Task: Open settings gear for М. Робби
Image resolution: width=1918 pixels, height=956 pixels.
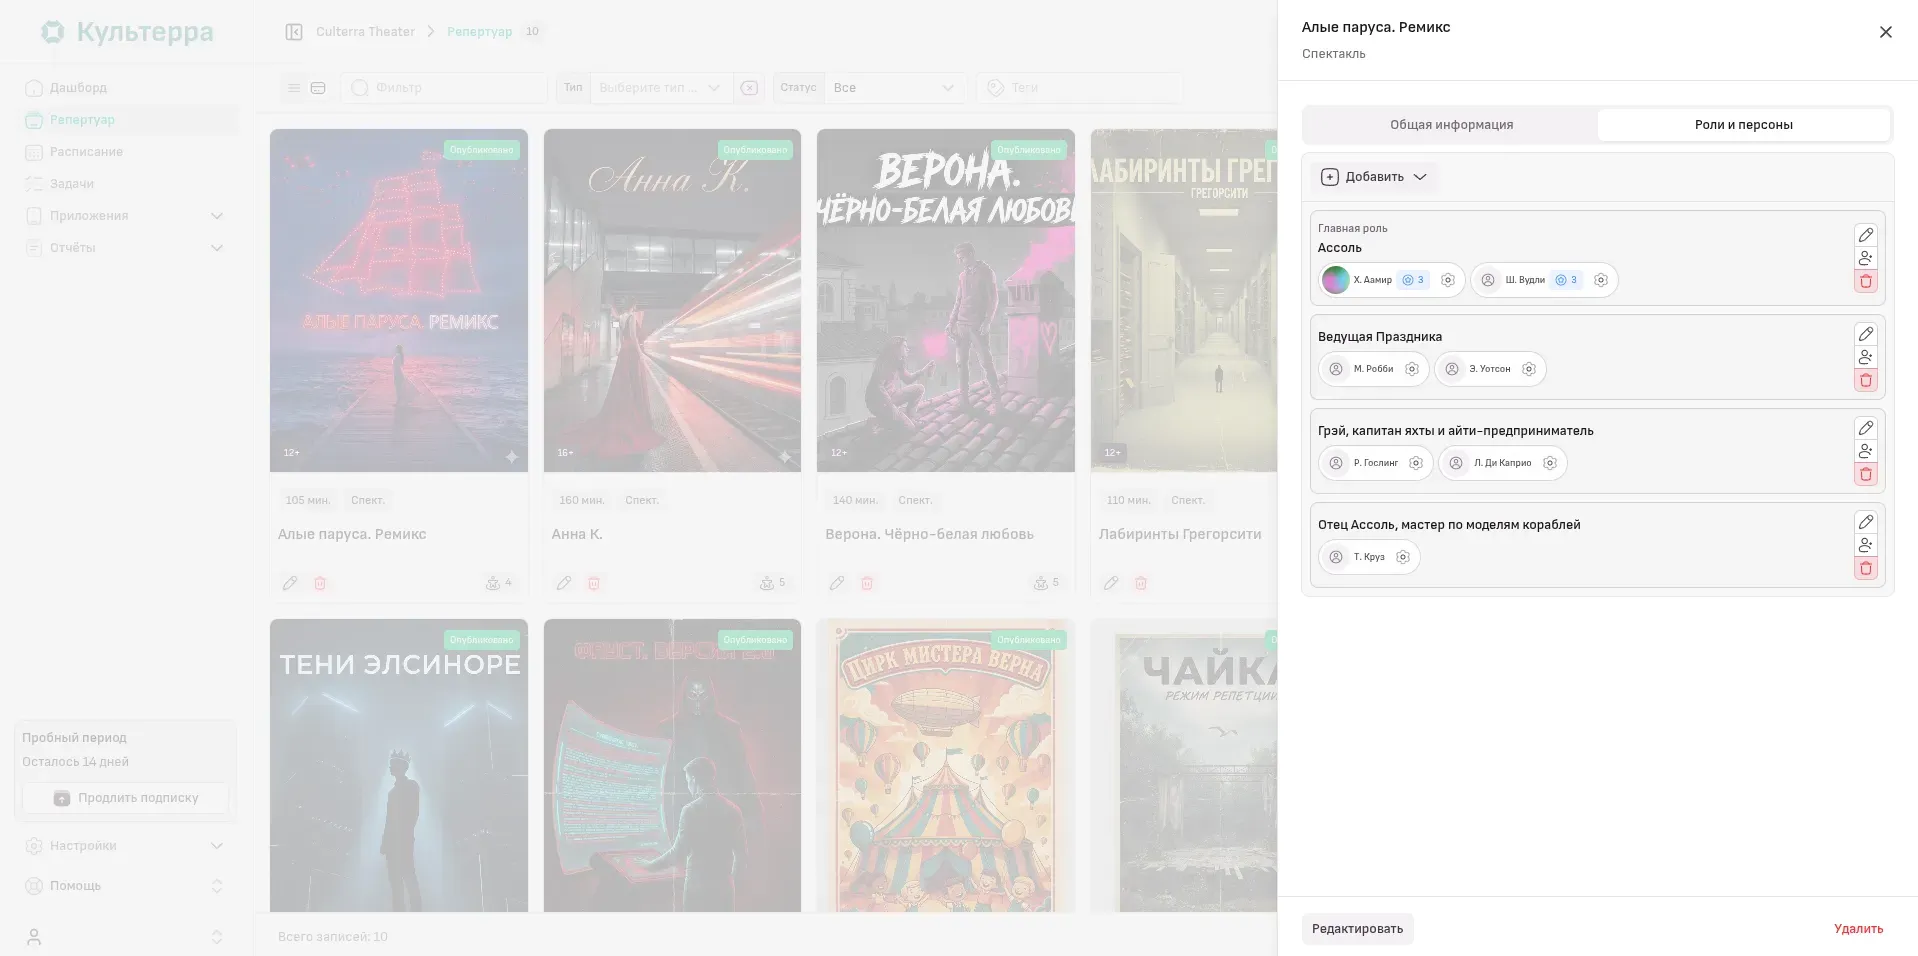Action: coord(1411,369)
